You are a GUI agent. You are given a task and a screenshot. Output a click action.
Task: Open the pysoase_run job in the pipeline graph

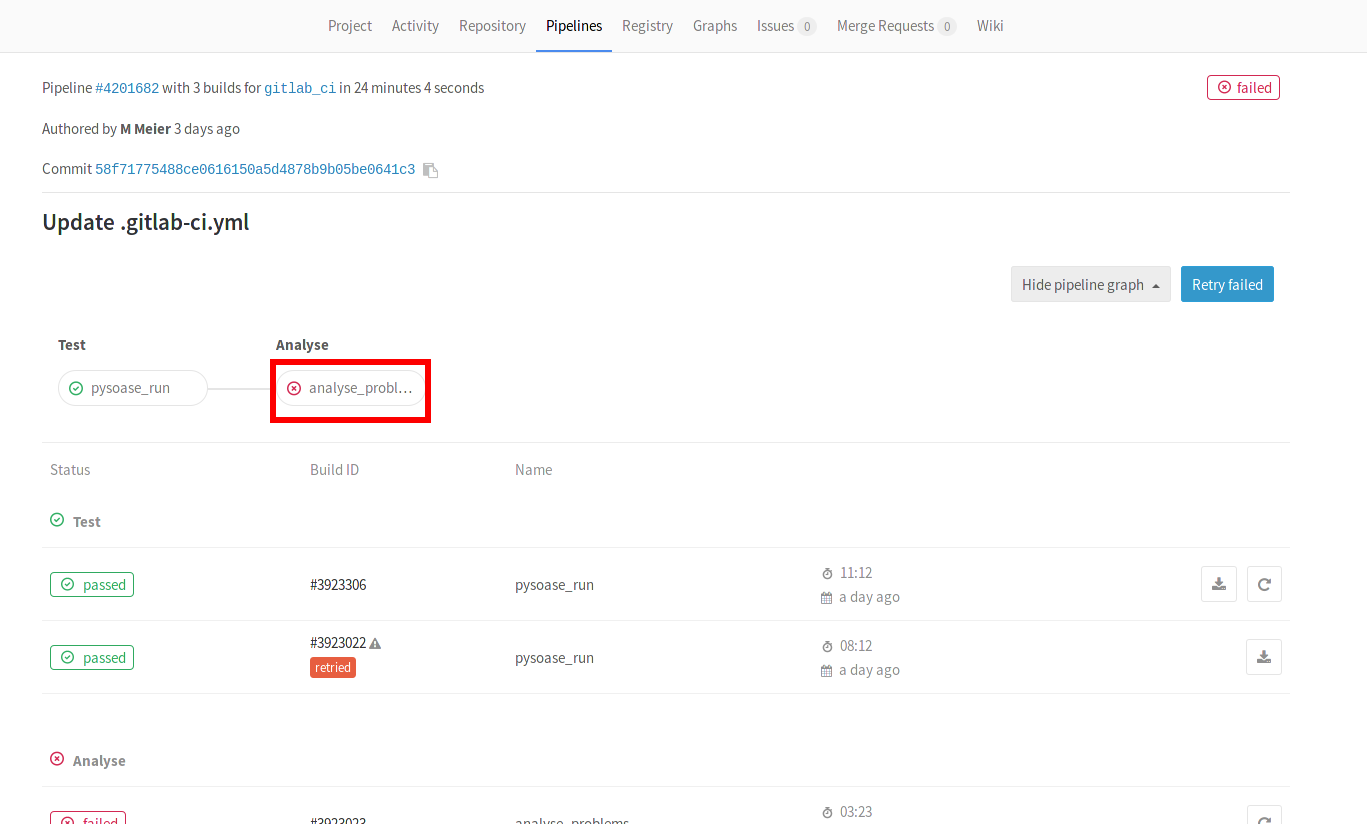click(x=133, y=388)
